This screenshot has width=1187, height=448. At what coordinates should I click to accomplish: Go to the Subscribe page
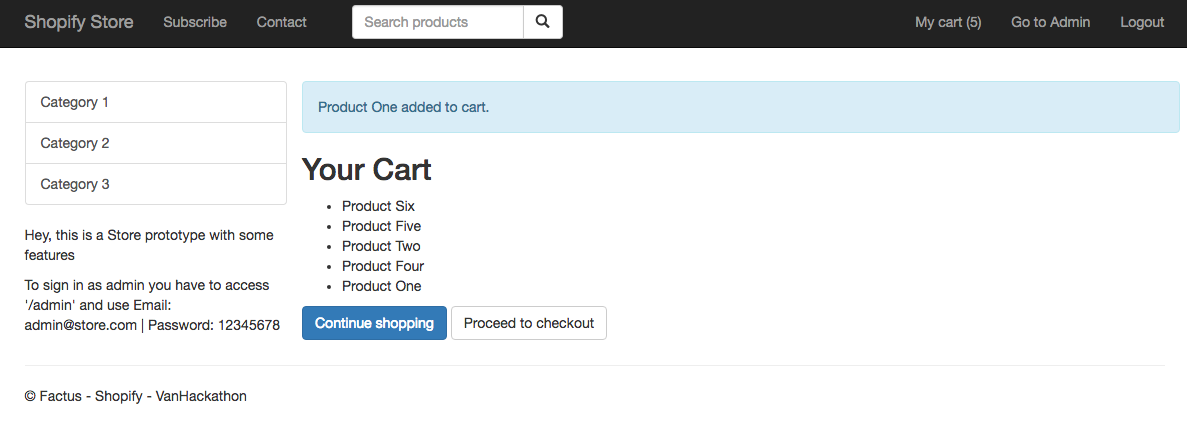(195, 22)
